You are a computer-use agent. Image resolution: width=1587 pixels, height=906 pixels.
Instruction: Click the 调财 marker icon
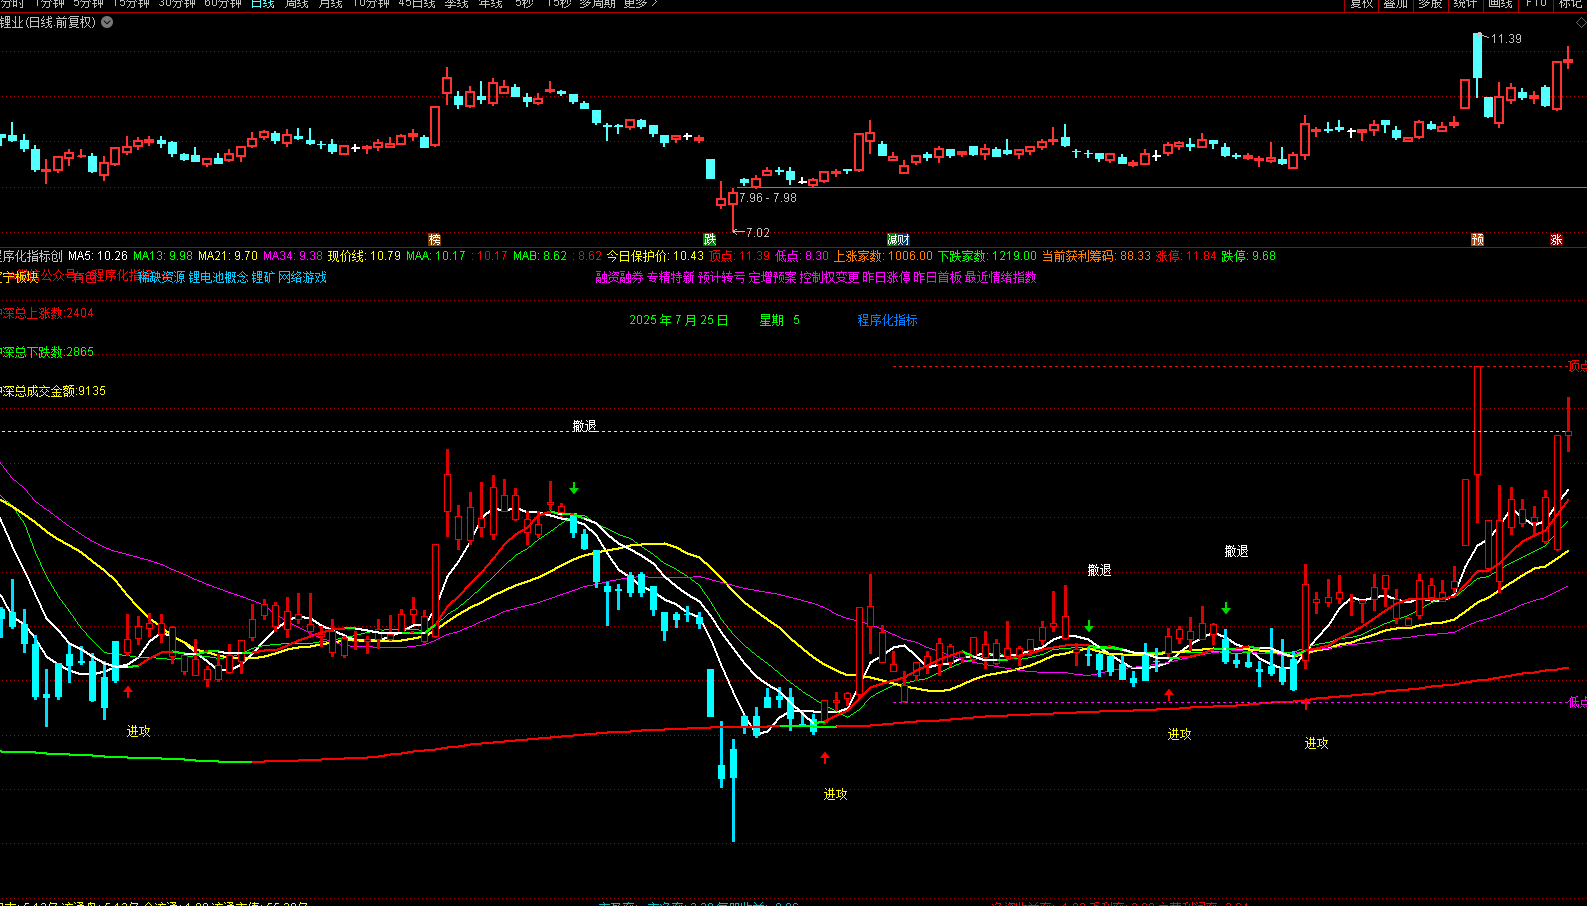click(x=898, y=240)
